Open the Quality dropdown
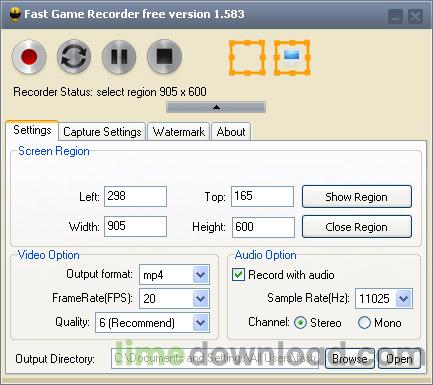Screen dimensions: 433x385 coord(152,322)
